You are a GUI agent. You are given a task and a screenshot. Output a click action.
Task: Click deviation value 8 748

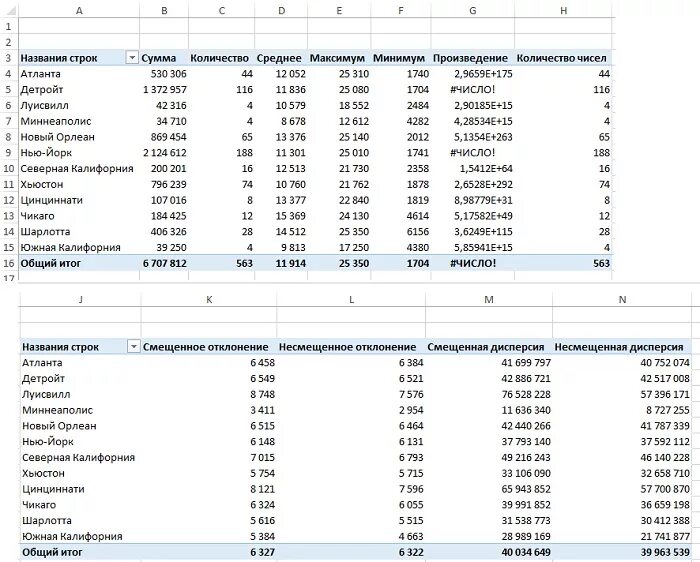(262, 394)
